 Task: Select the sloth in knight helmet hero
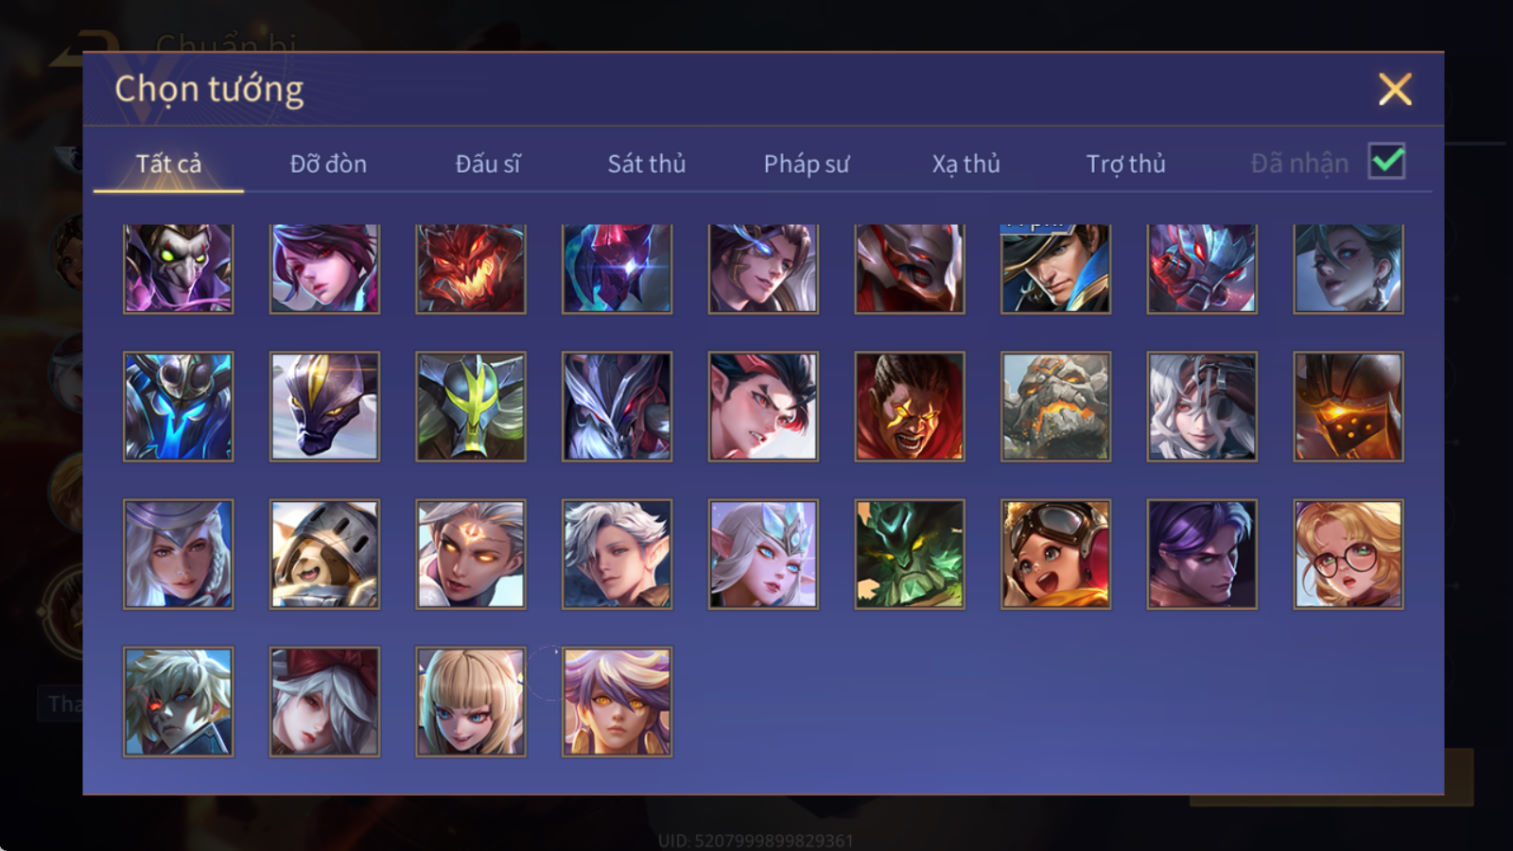pos(325,554)
